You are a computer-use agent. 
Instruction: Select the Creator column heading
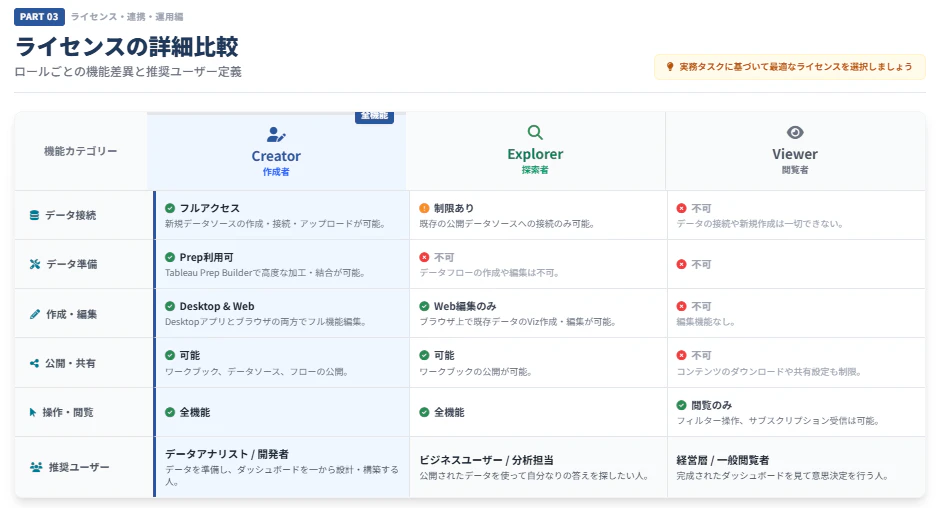pos(276,156)
